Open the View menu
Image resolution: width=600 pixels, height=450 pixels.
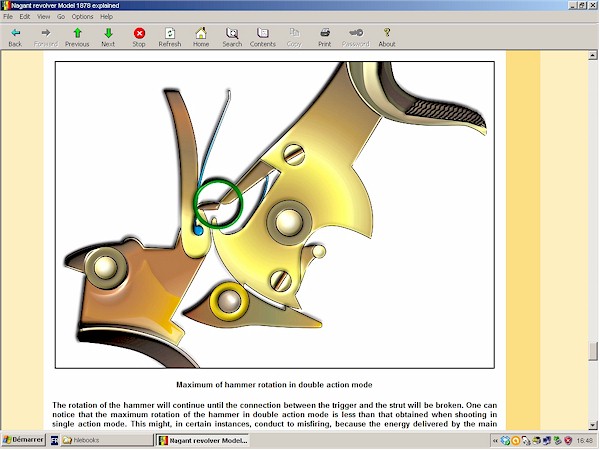click(43, 16)
